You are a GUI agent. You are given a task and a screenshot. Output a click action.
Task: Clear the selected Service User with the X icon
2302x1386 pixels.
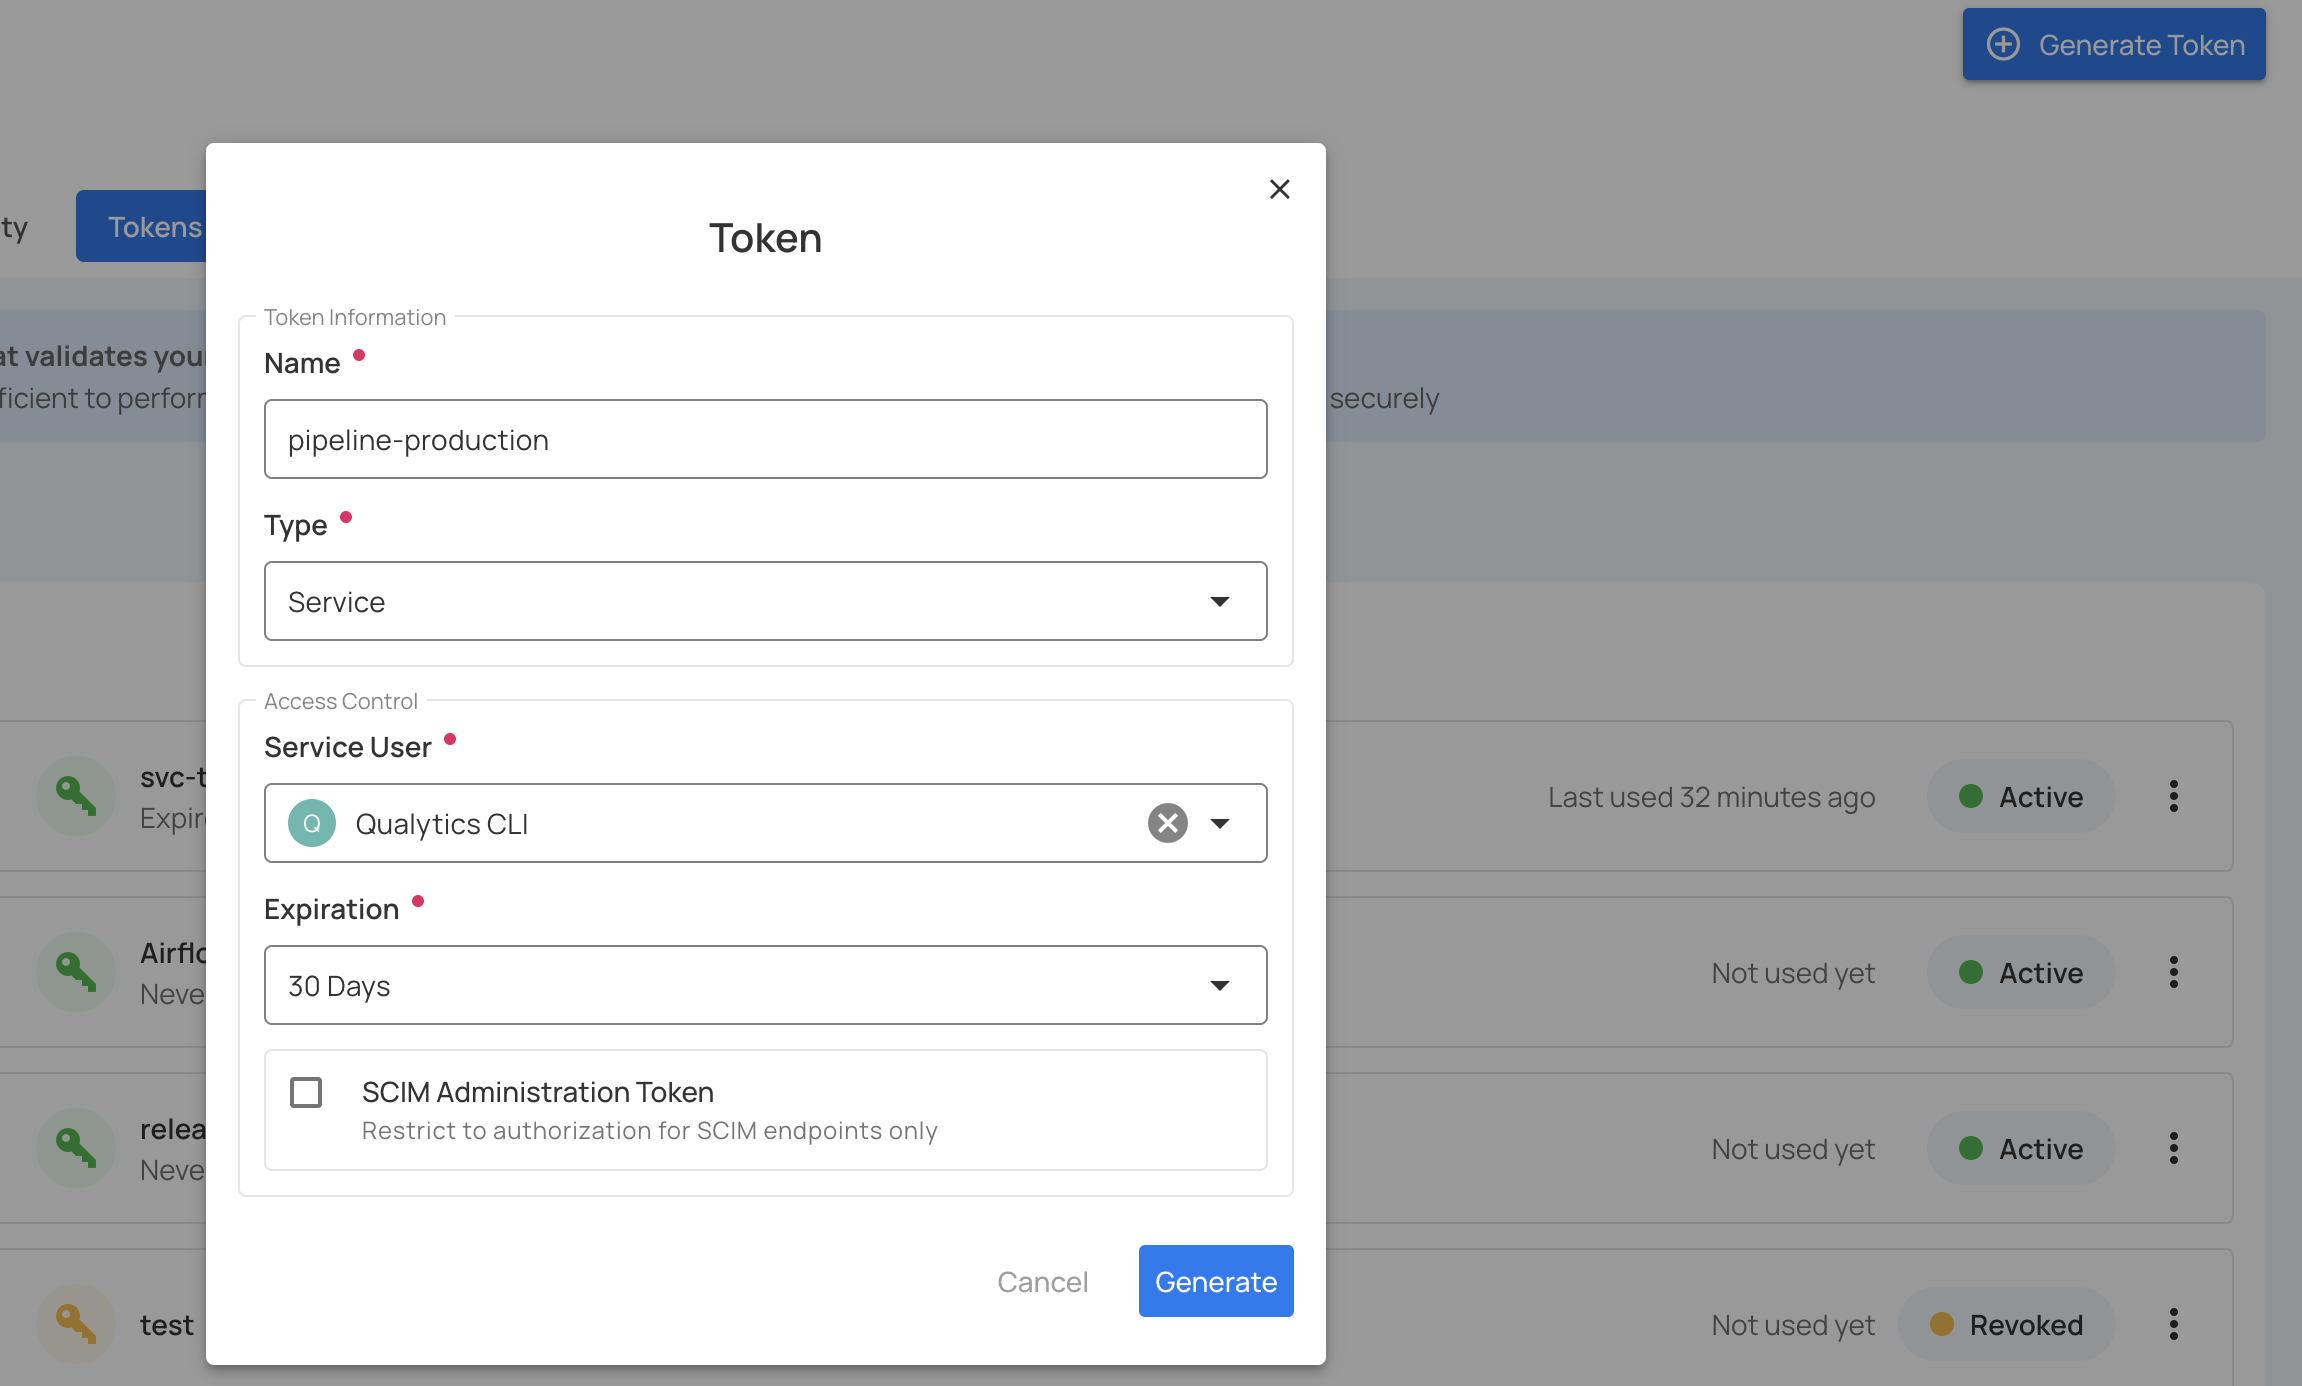coord(1166,822)
